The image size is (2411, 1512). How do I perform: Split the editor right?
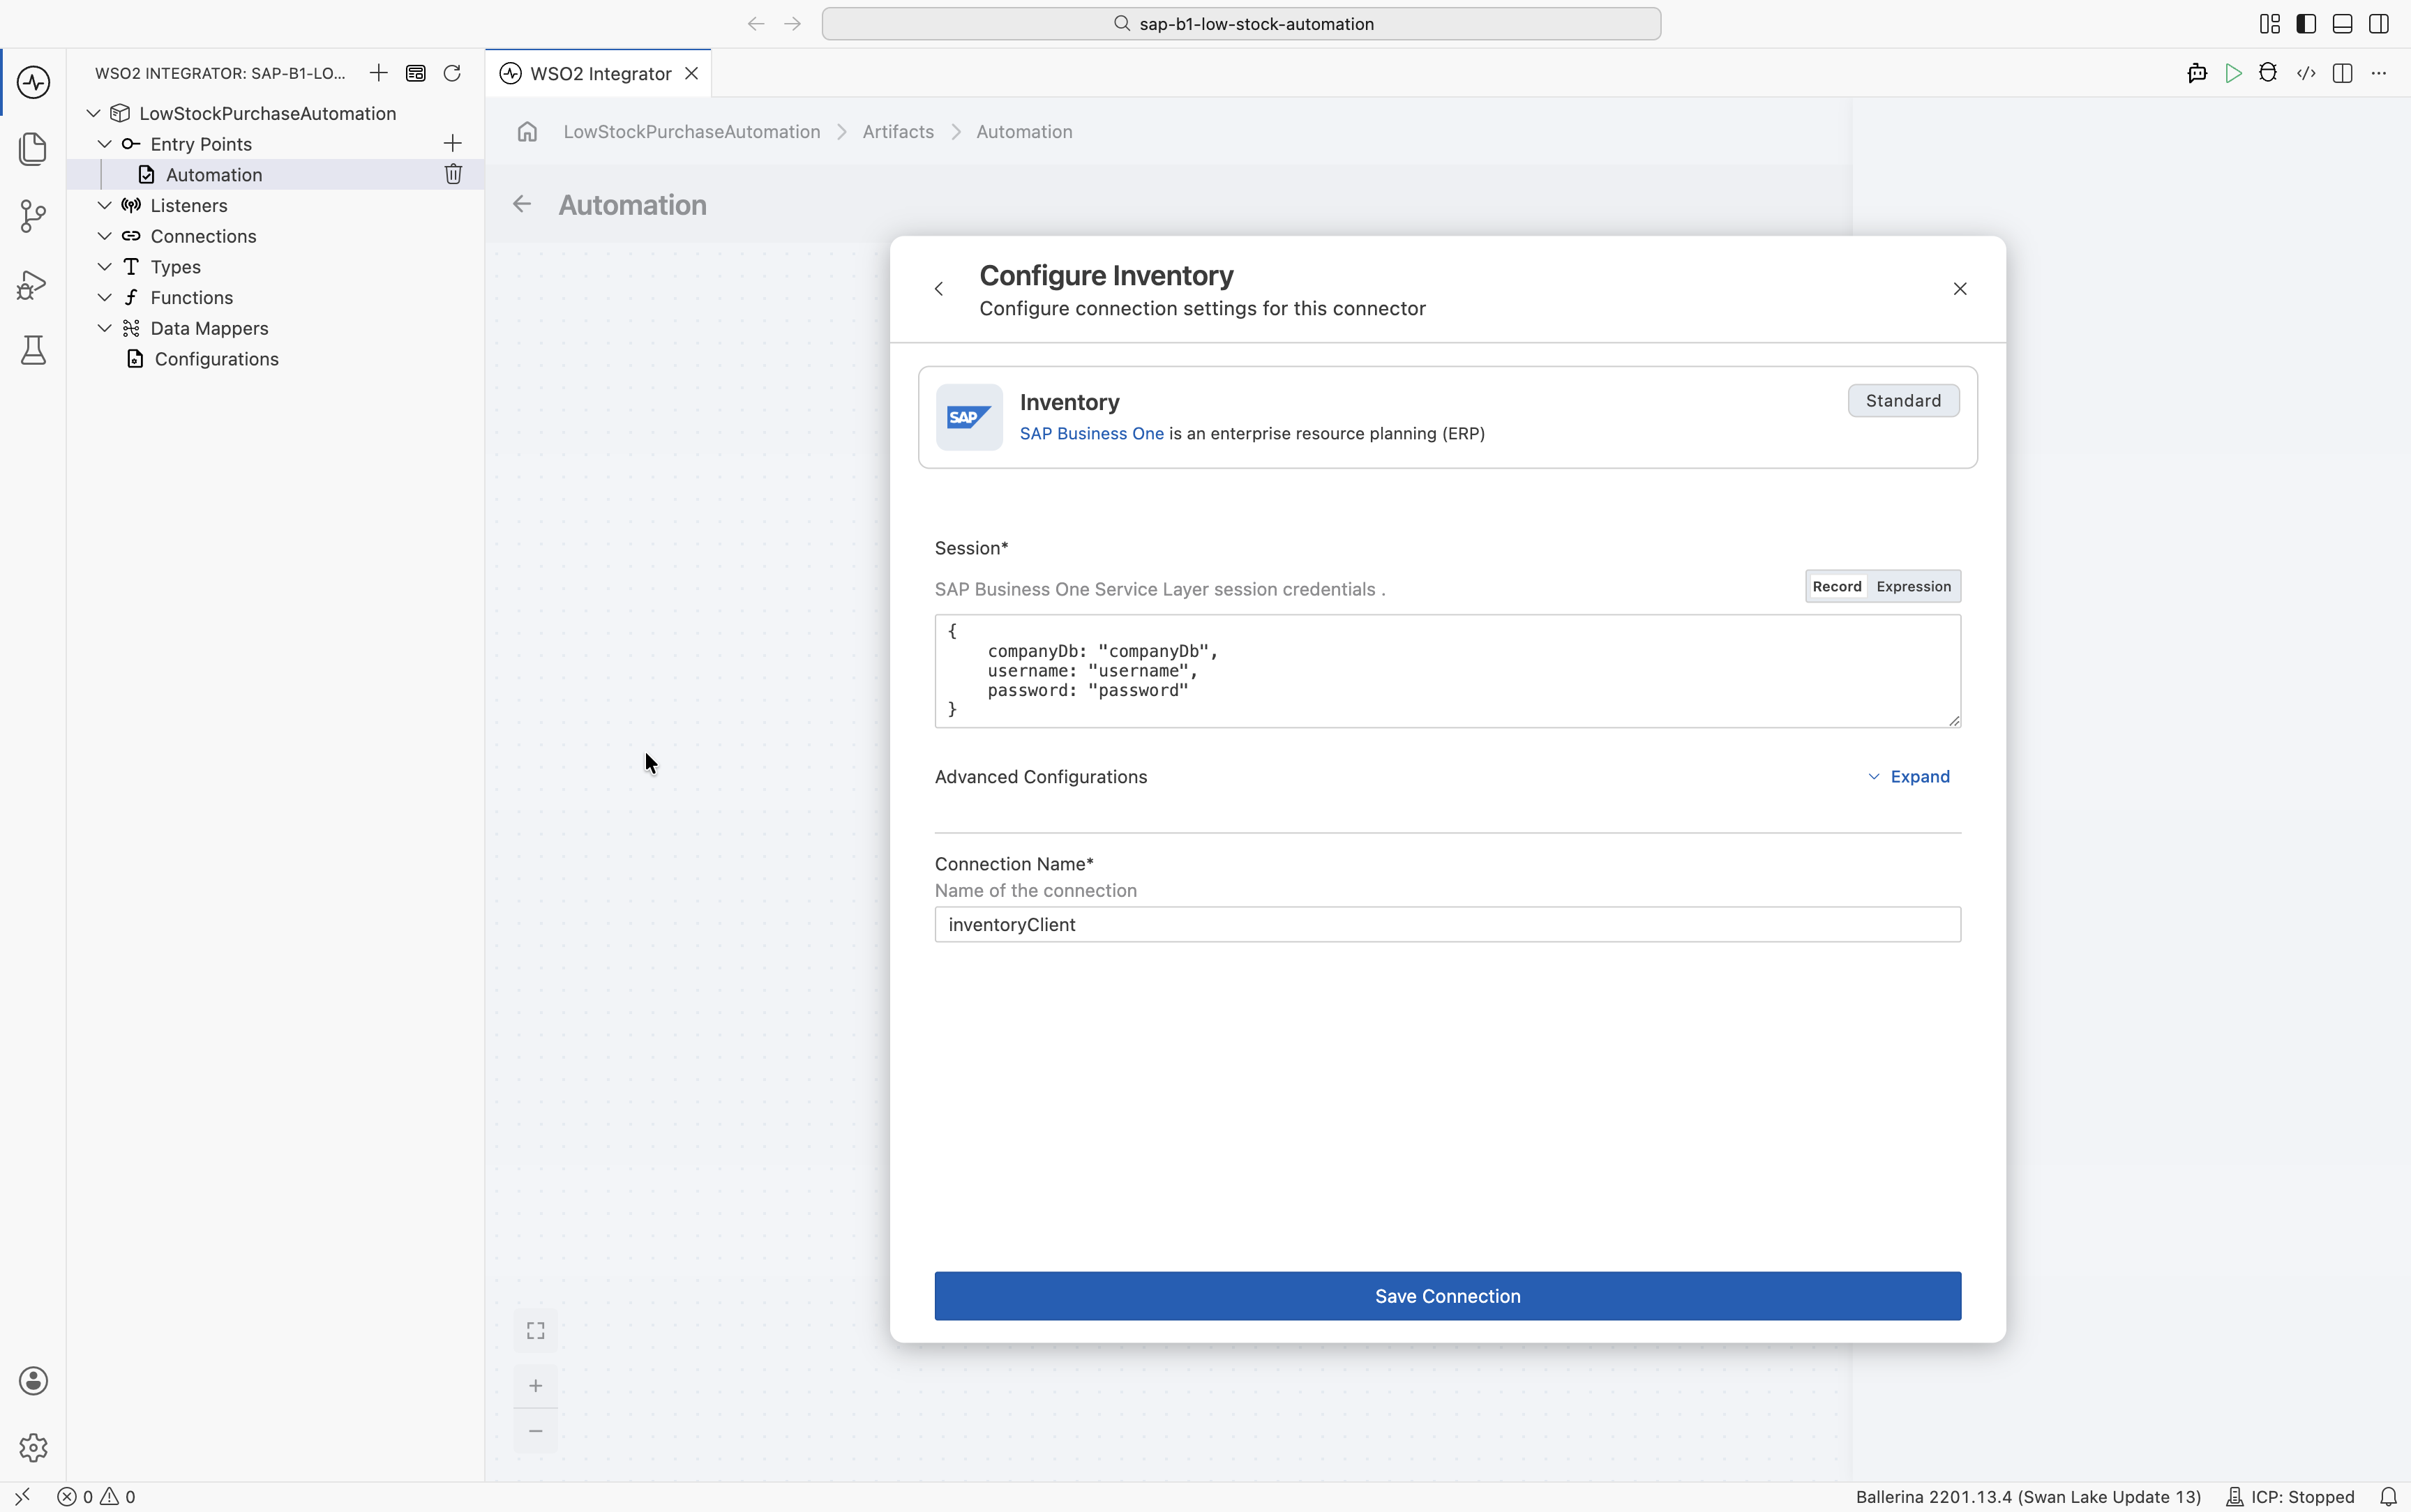pos(2342,73)
